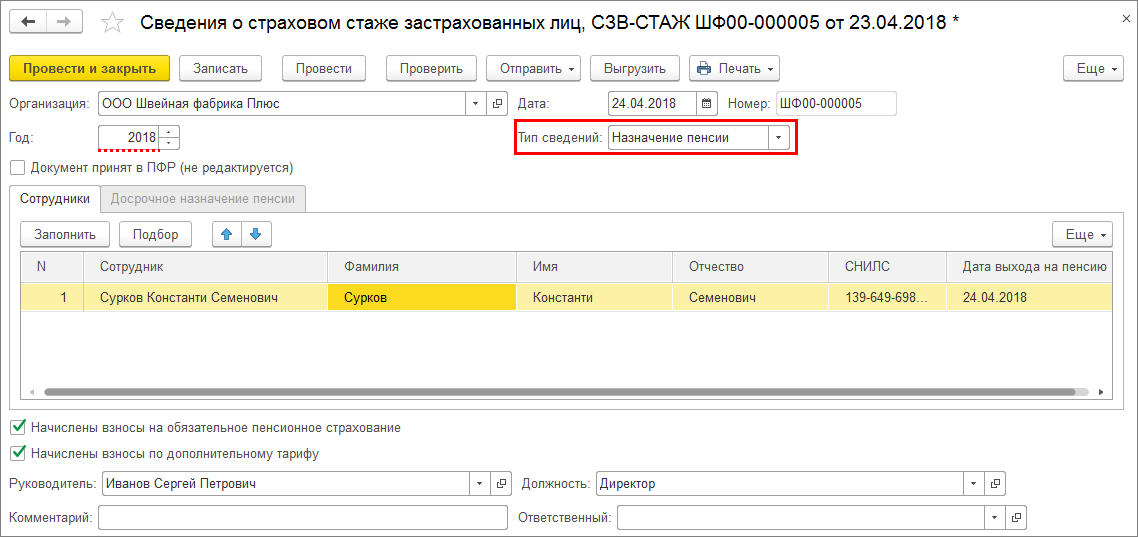
Task: Uncheck 'Начислены взносы на обязательное пенсионное страхование'
Action: [18, 427]
